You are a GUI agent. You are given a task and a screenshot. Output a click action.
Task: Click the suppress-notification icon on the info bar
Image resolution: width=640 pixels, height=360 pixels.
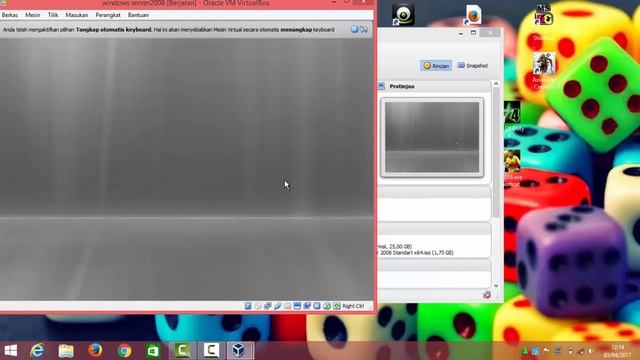tap(363, 29)
